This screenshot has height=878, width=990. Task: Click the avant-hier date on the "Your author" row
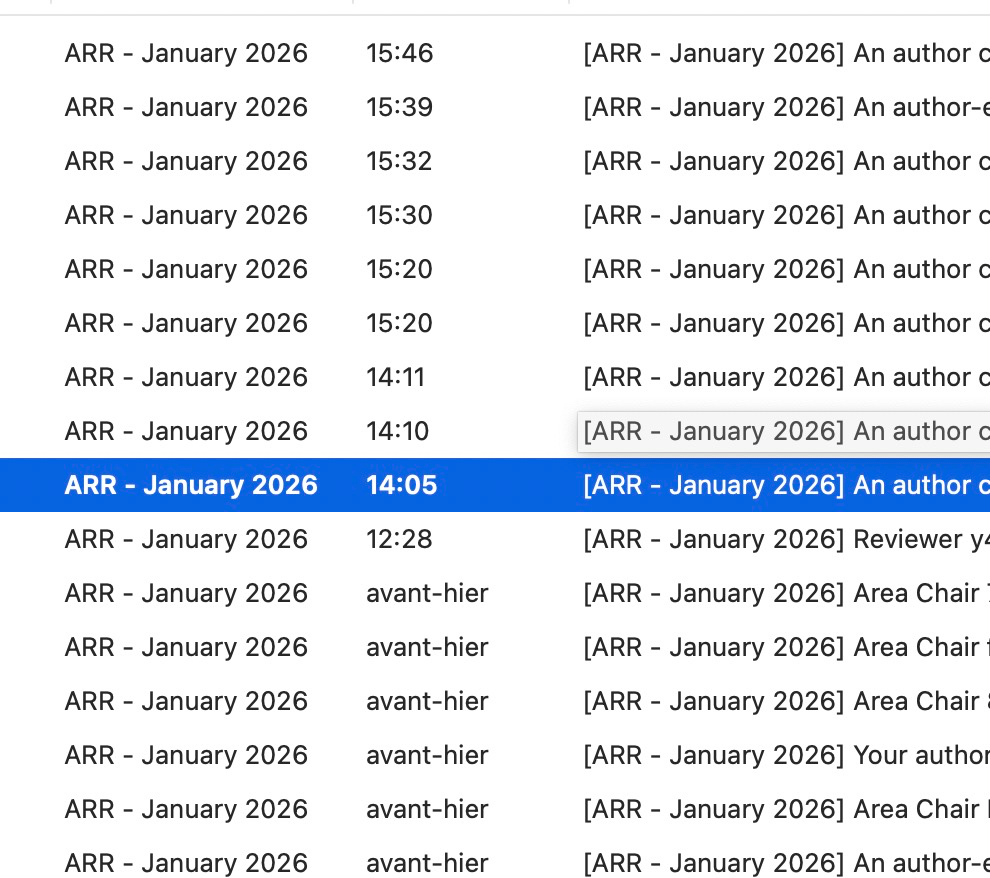(x=427, y=755)
